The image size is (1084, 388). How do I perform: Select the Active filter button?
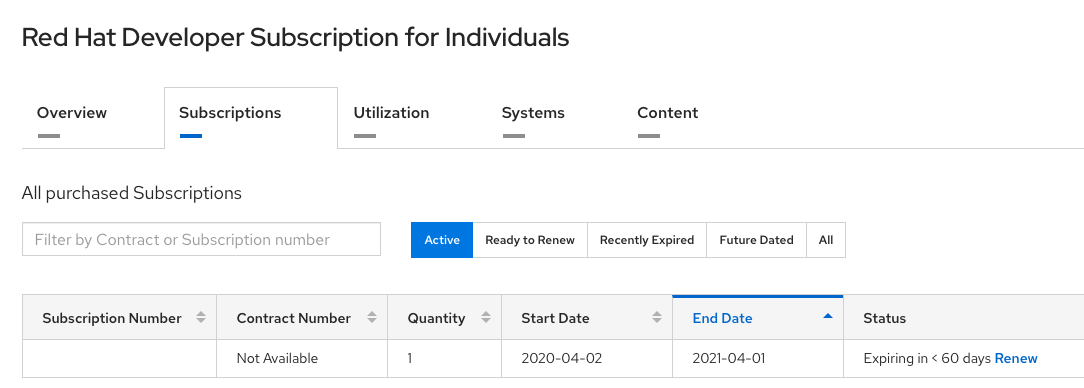coord(442,240)
